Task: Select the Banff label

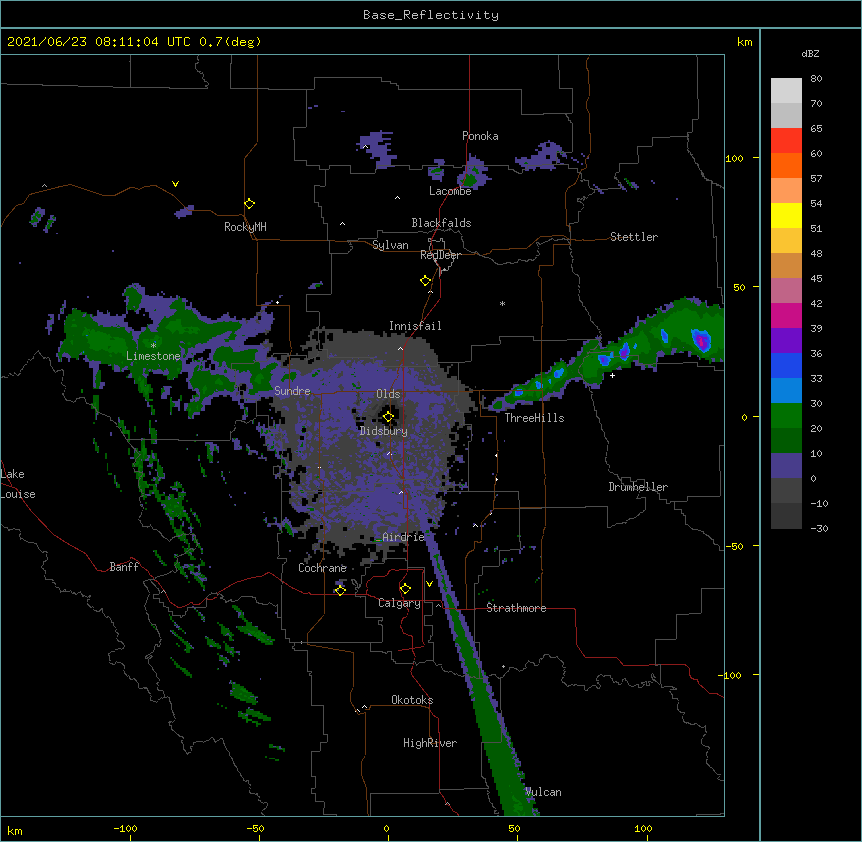Action: [124, 567]
